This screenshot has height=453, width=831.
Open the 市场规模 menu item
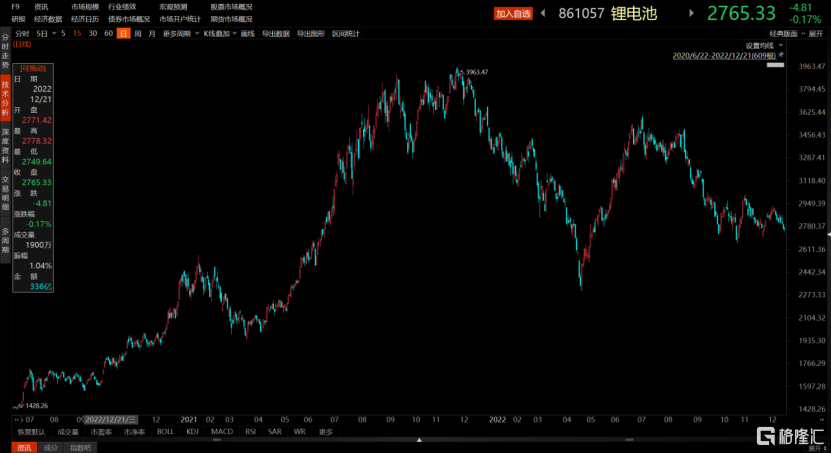[x=85, y=7]
